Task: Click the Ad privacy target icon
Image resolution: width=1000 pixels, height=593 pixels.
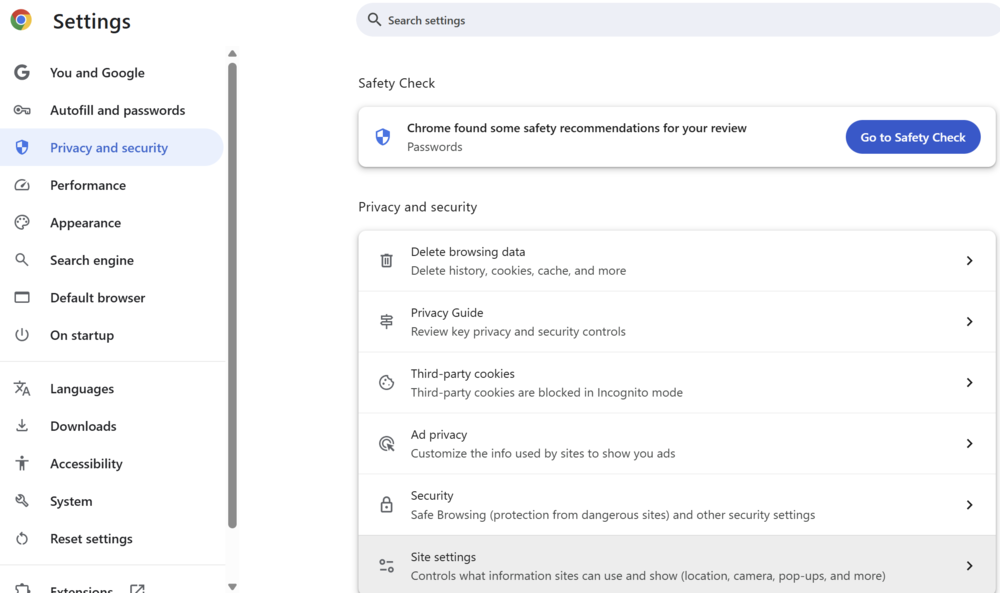Action: (x=386, y=443)
